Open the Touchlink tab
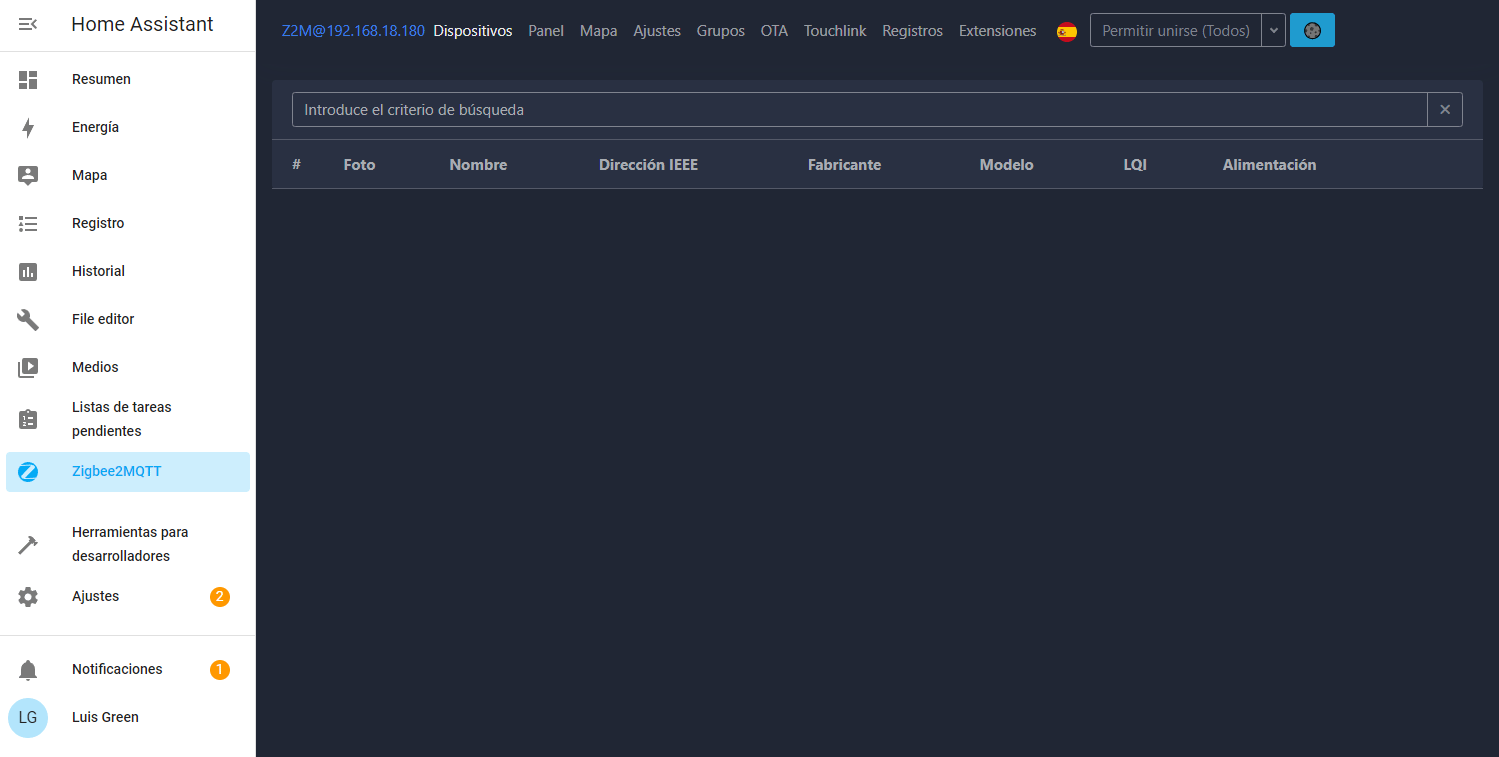The width and height of the screenshot is (1499, 757). [x=835, y=31]
